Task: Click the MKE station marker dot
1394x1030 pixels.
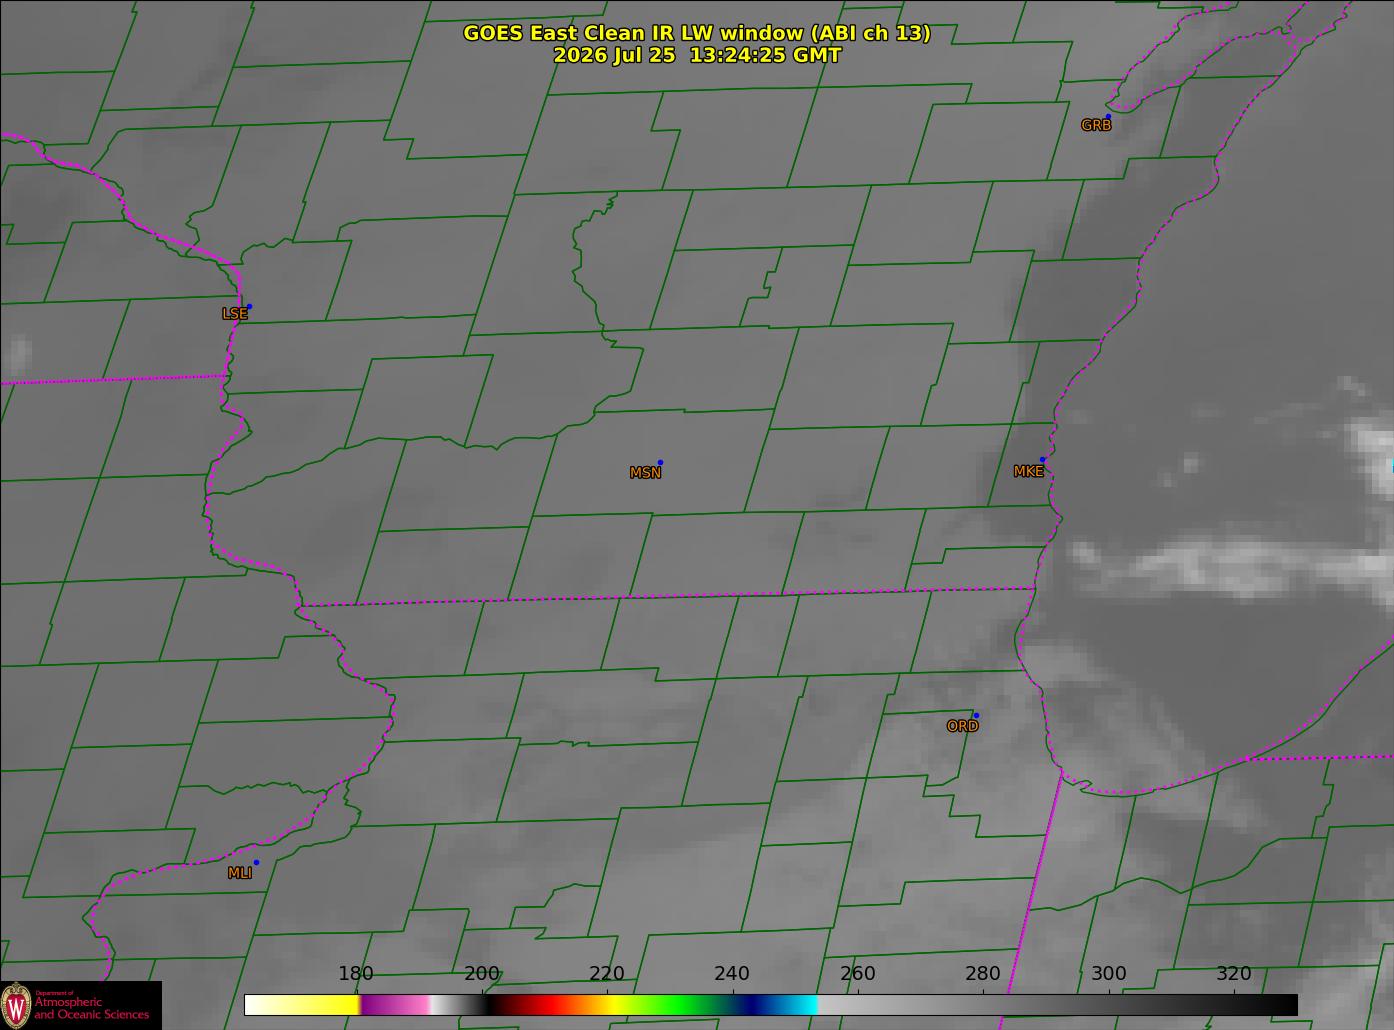Action: [1043, 460]
